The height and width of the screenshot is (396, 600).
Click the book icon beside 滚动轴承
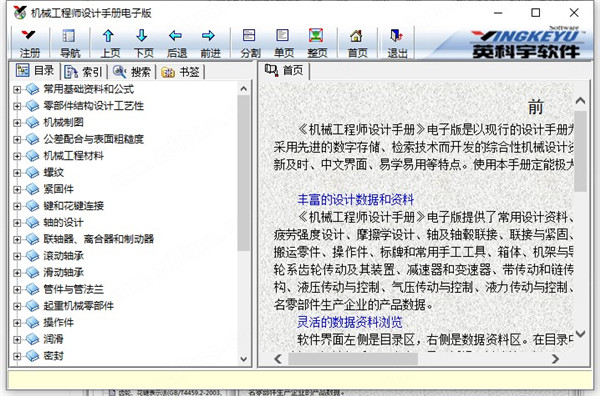[33, 256]
